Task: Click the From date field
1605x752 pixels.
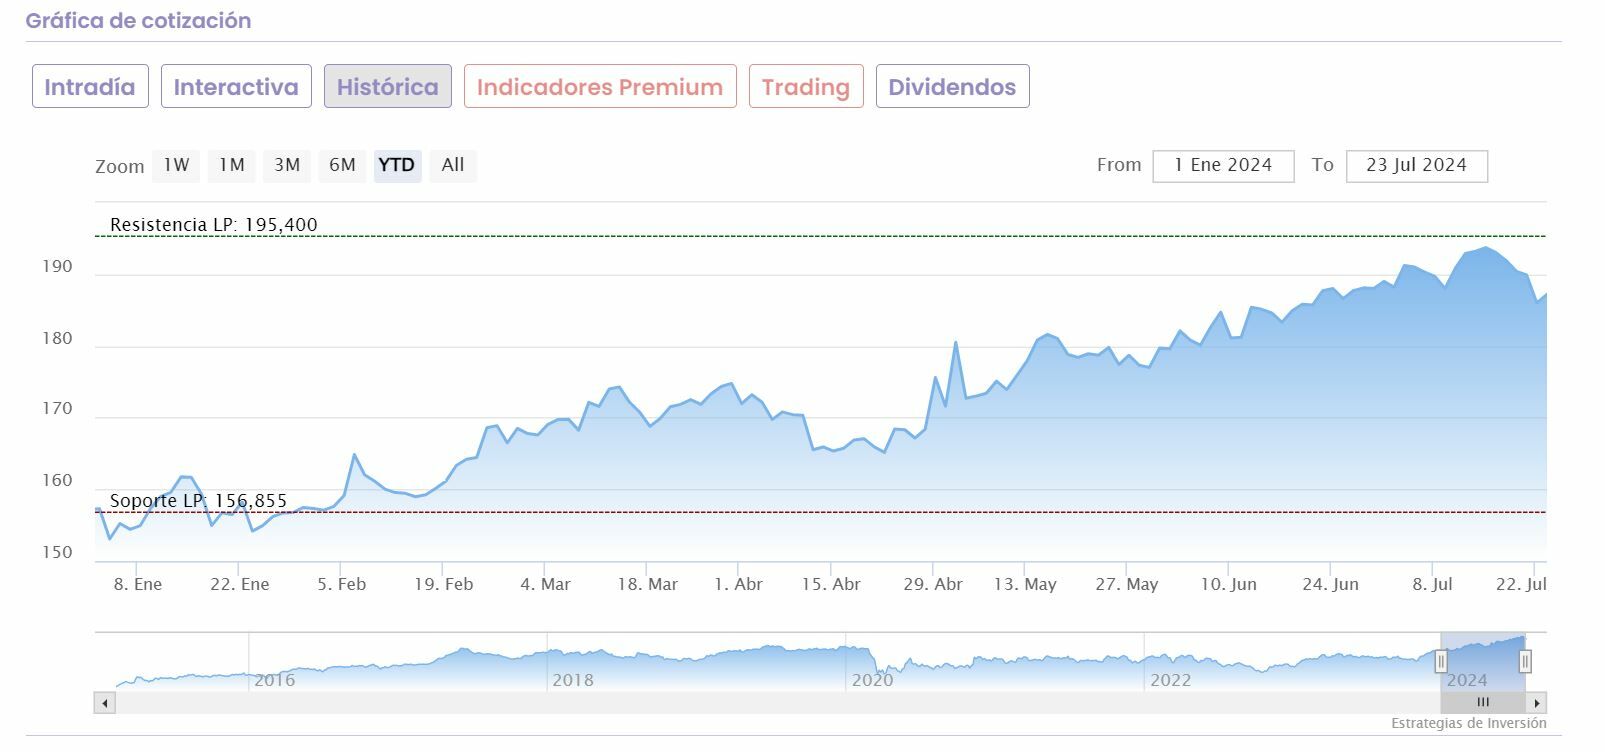Action: [x=1223, y=166]
